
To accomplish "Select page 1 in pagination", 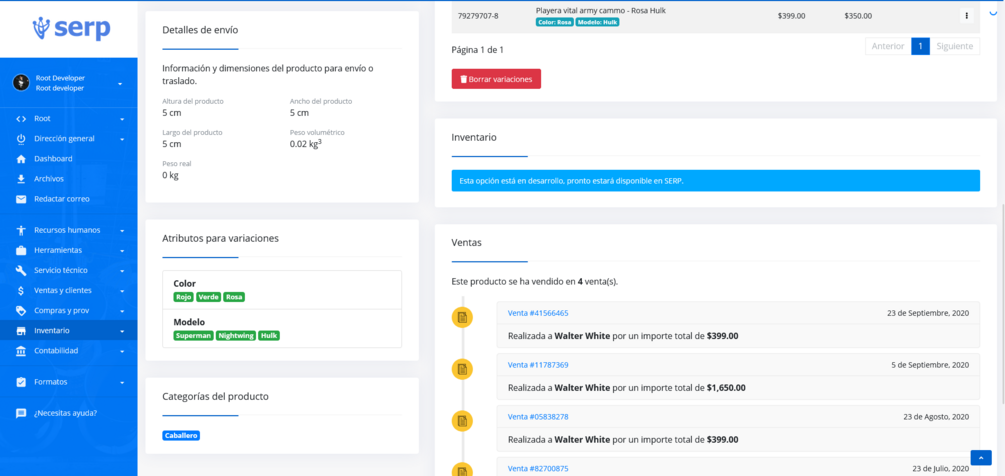I will [920, 46].
